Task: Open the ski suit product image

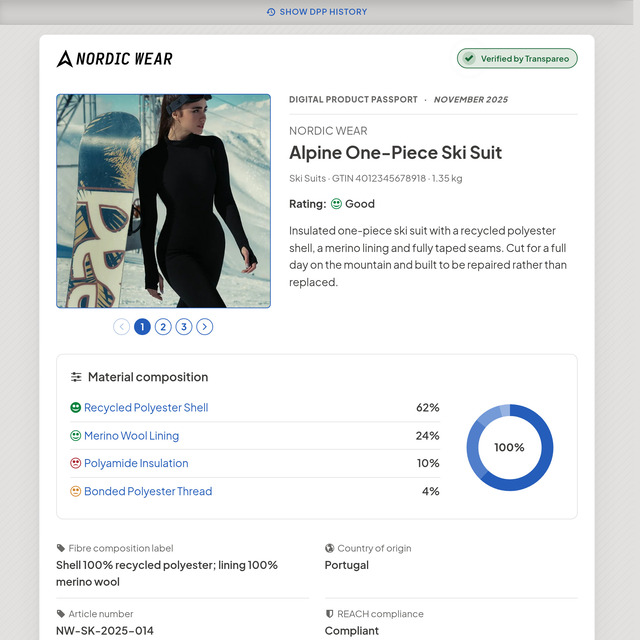Action: (x=163, y=201)
